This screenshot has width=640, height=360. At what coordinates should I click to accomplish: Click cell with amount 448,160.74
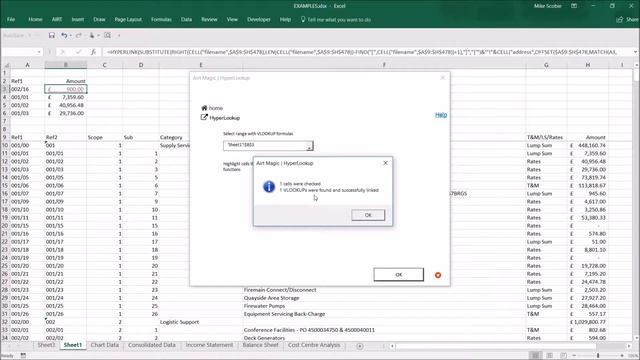[x=588, y=145]
